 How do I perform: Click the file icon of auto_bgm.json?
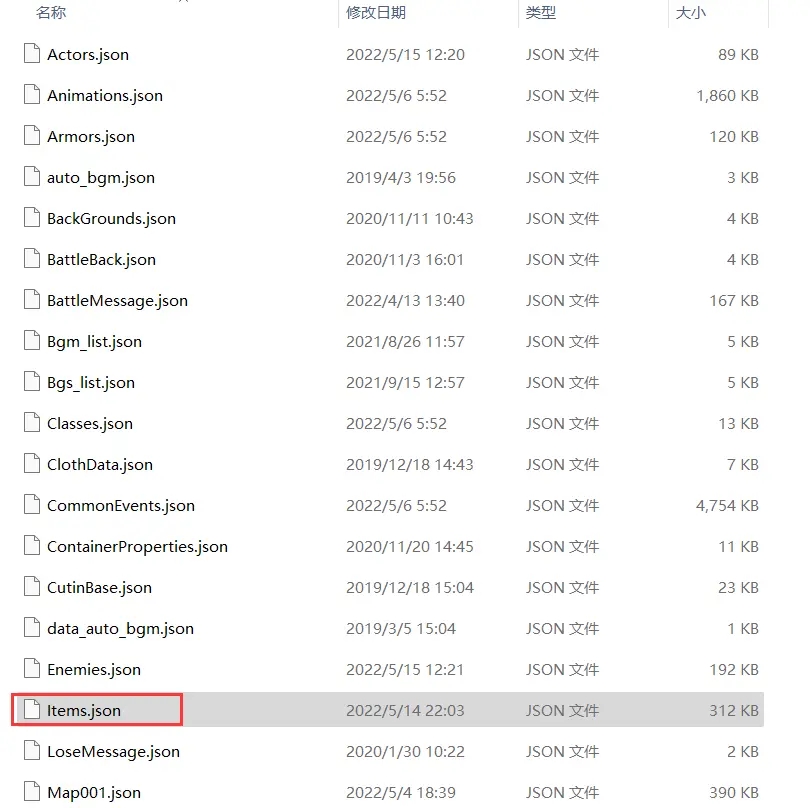coord(32,177)
